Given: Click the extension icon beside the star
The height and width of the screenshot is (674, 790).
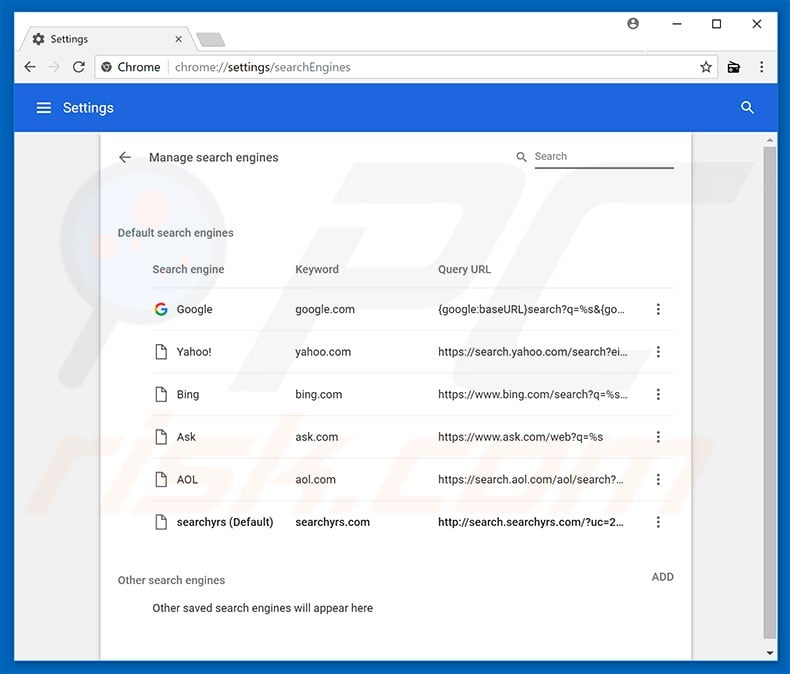Looking at the screenshot, I should (734, 67).
